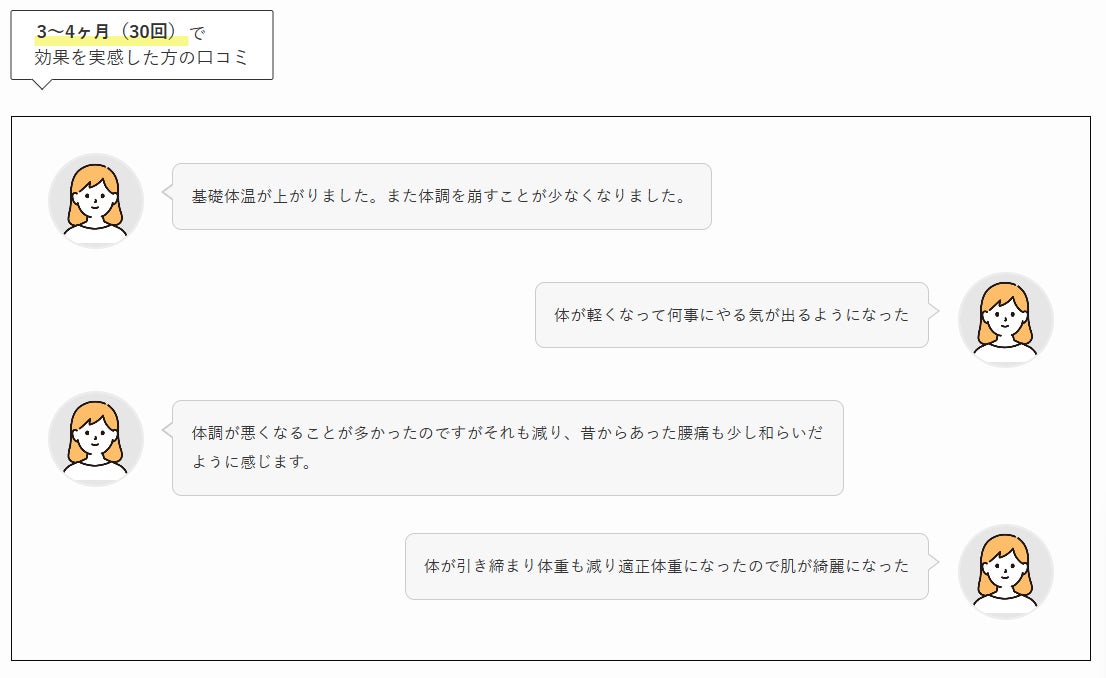Click the tail arrow of 体調が悪くなる bubble
The image size is (1106, 678).
[x=167, y=432]
